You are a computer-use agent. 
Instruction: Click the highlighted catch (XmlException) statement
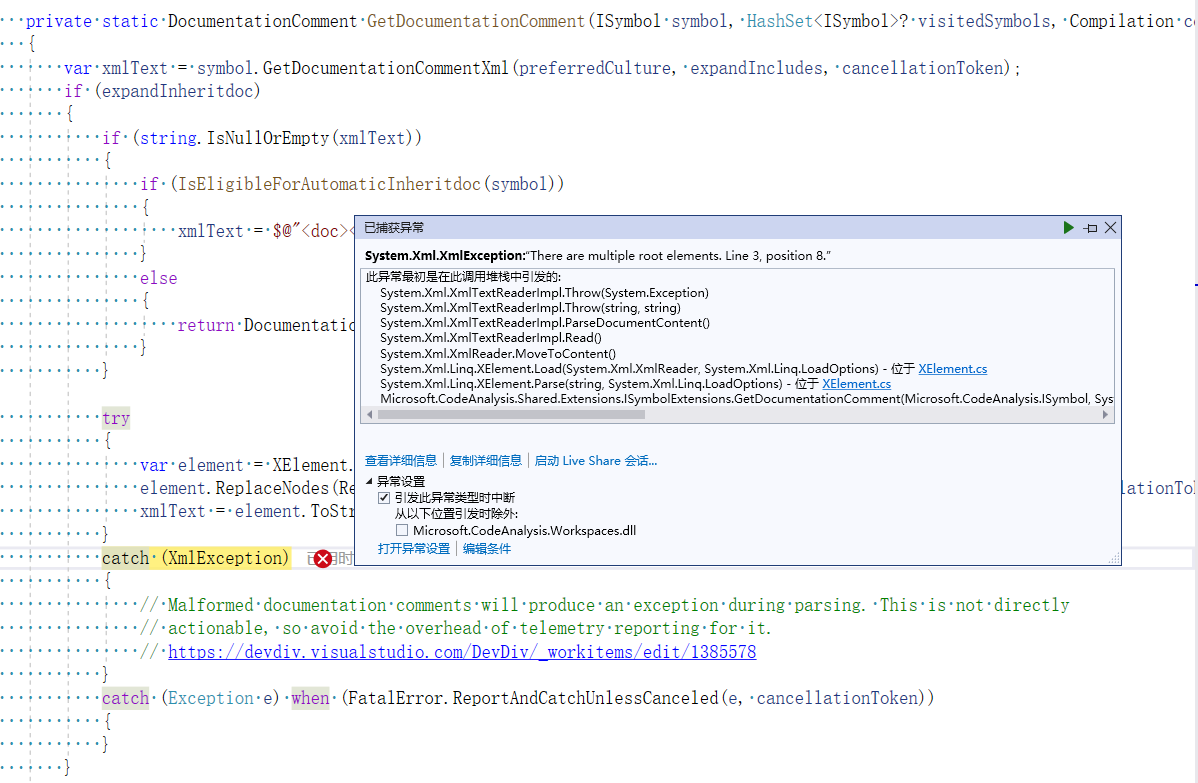pyautogui.click(x=196, y=558)
